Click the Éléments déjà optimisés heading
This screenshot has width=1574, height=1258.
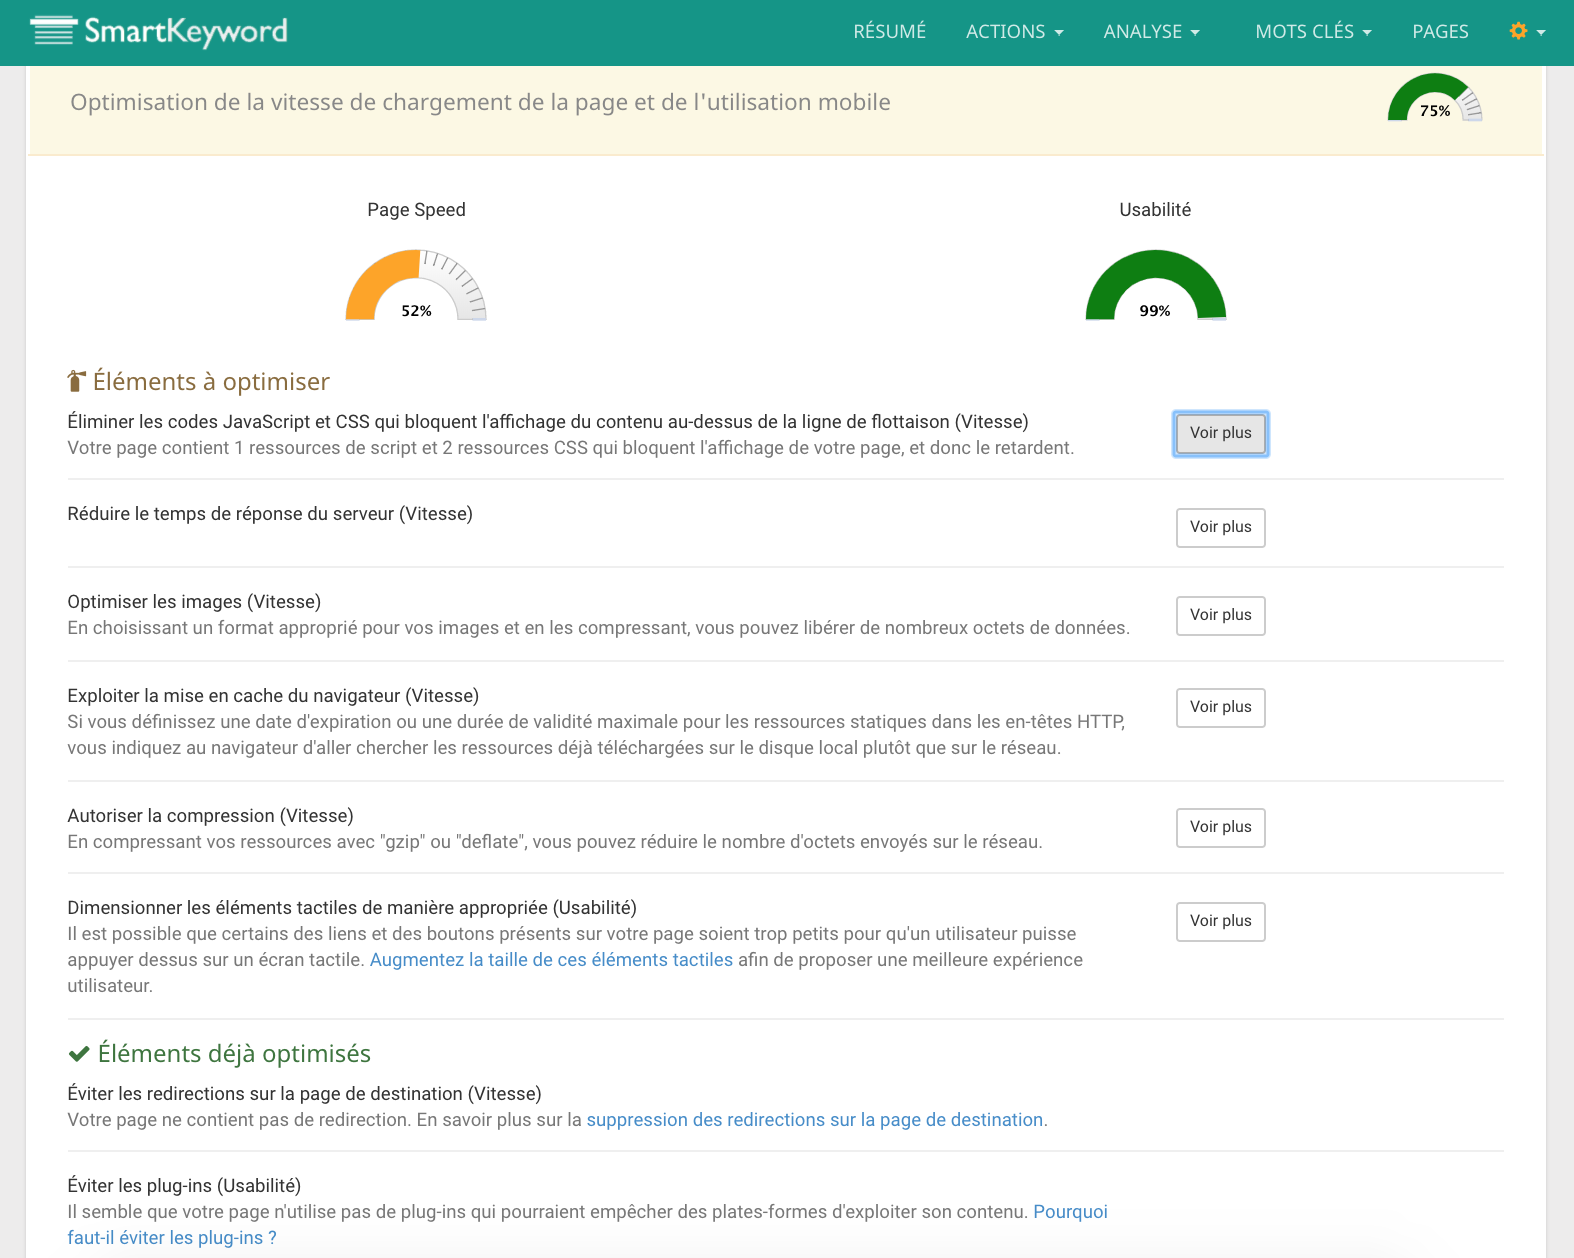click(x=234, y=1053)
